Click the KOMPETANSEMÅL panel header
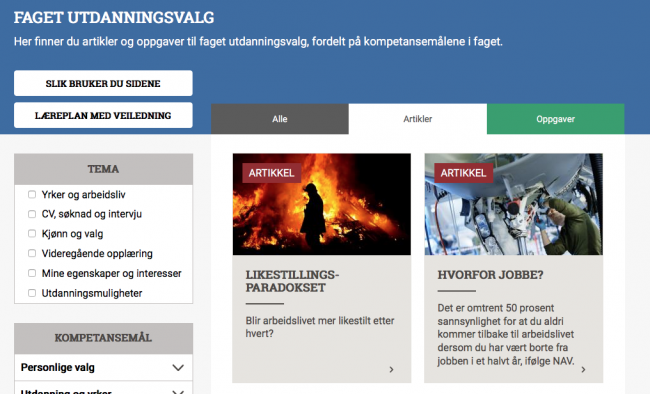This screenshot has height=394, width=650. 103,338
